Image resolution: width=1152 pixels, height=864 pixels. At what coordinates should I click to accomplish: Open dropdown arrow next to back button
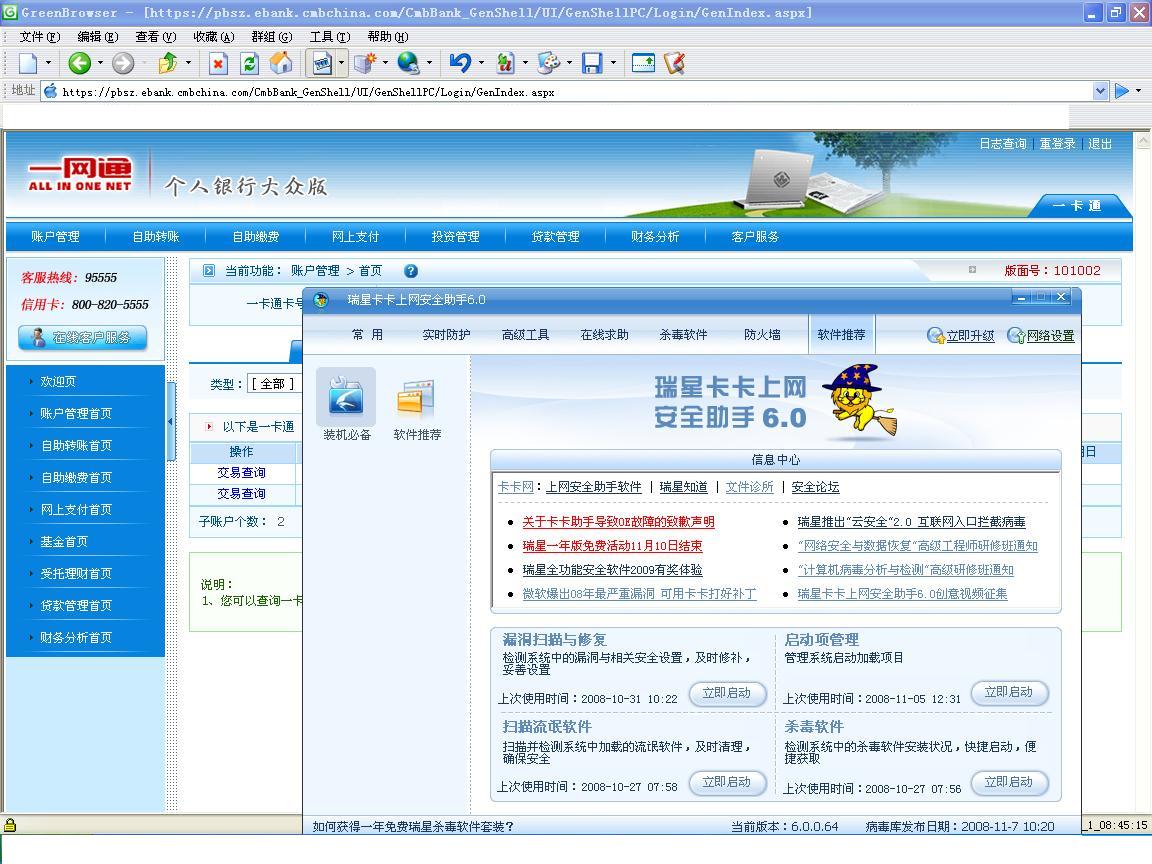coord(100,63)
